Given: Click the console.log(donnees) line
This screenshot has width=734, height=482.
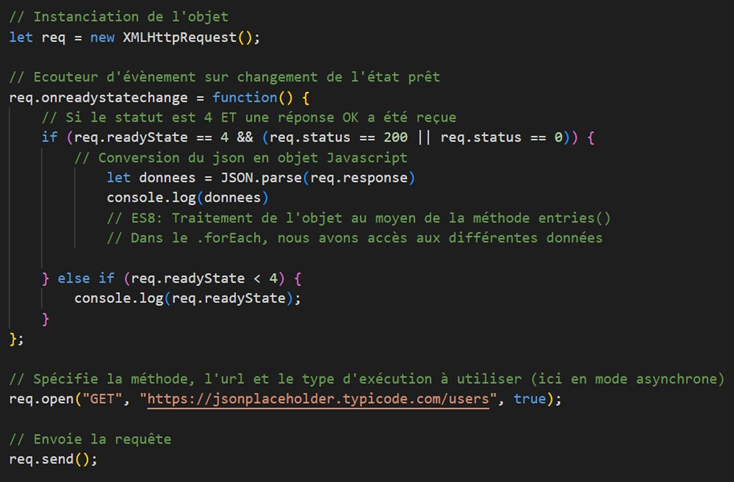Looking at the screenshot, I should point(188,197).
